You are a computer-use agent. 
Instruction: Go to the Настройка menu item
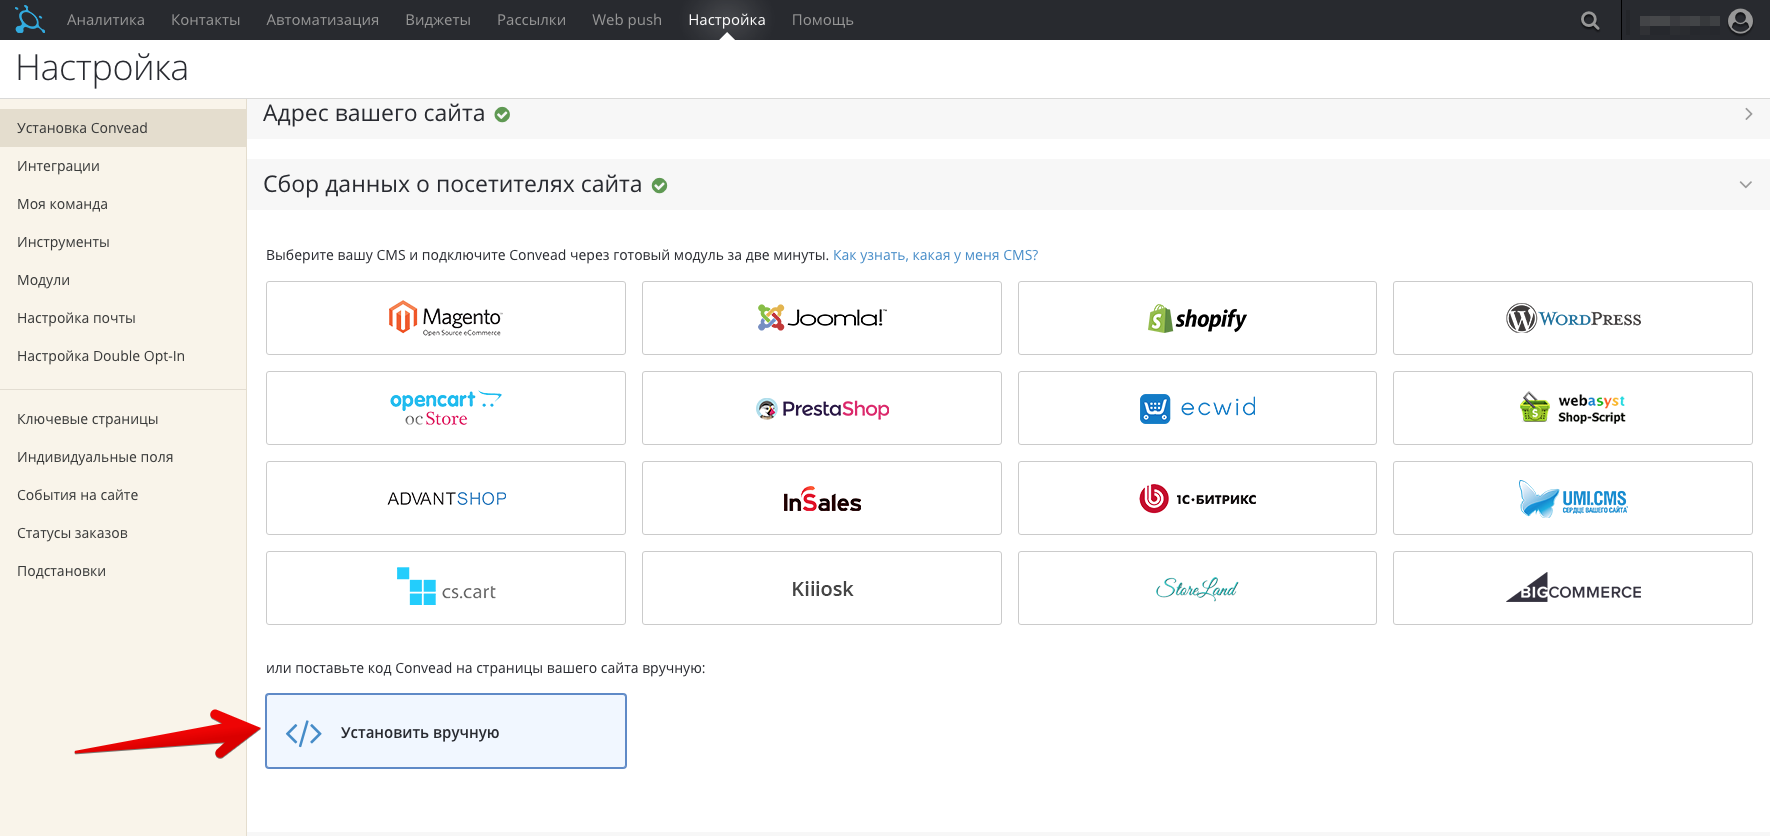tap(727, 20)
